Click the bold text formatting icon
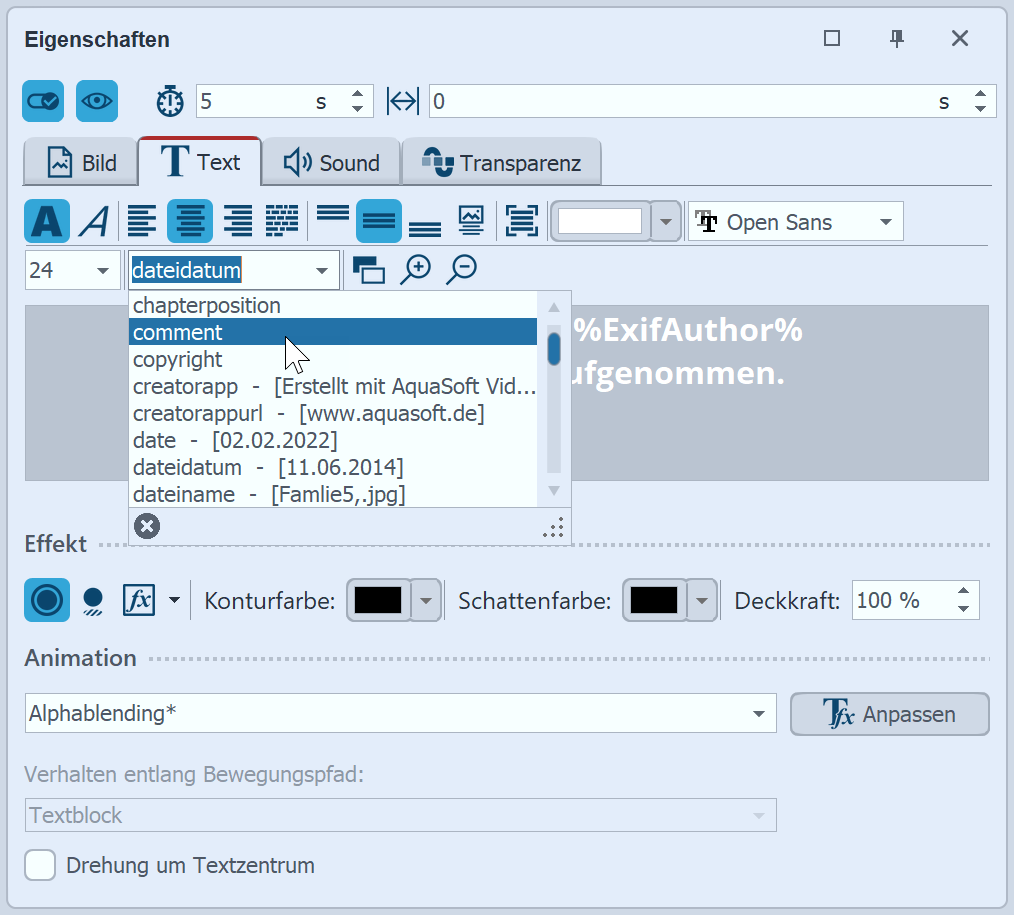The height and width of the screenshot is (915, 1014). [47, 221]
